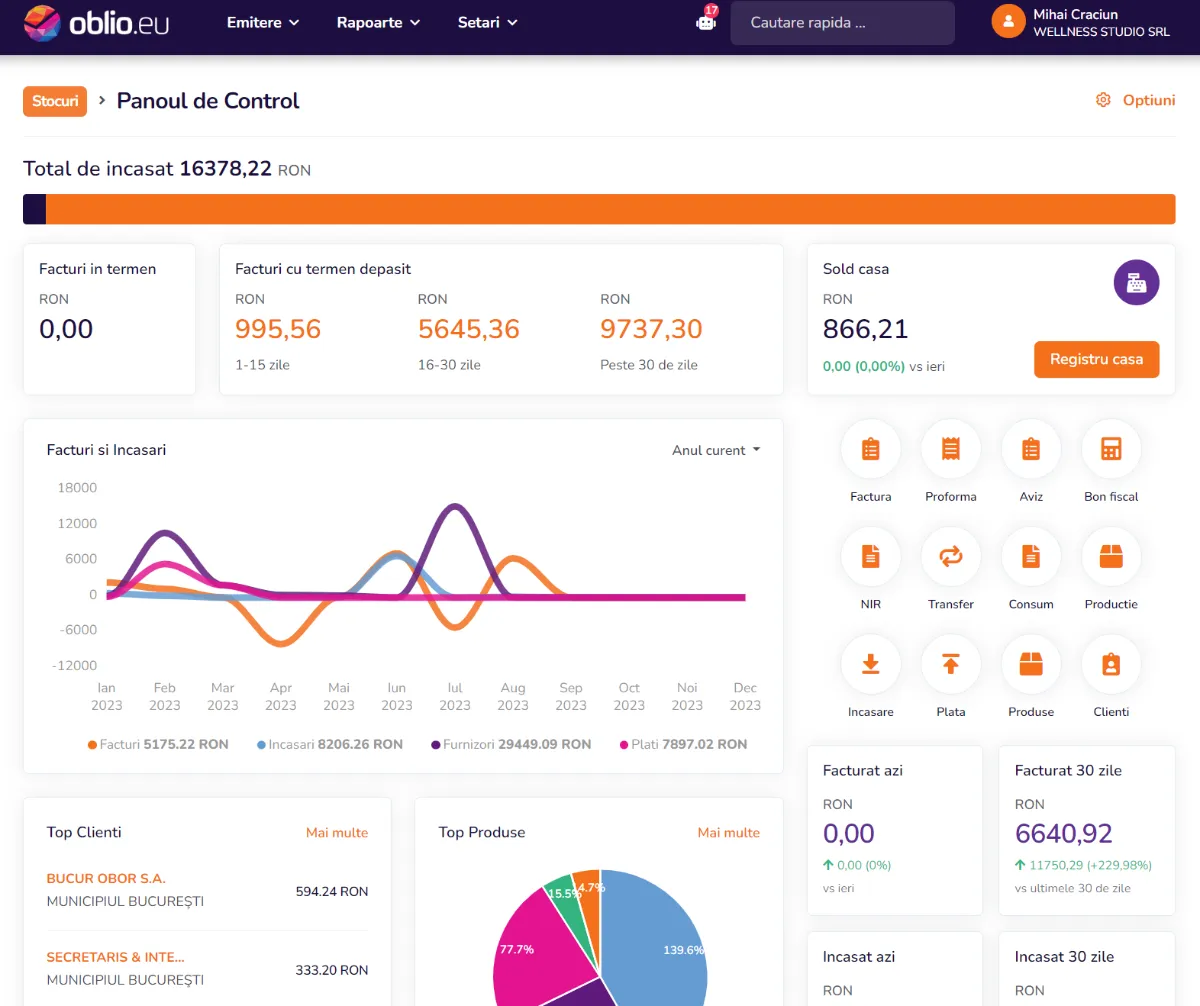Click the 995,56 overdue 1-15 zile amount

[278, 329]
